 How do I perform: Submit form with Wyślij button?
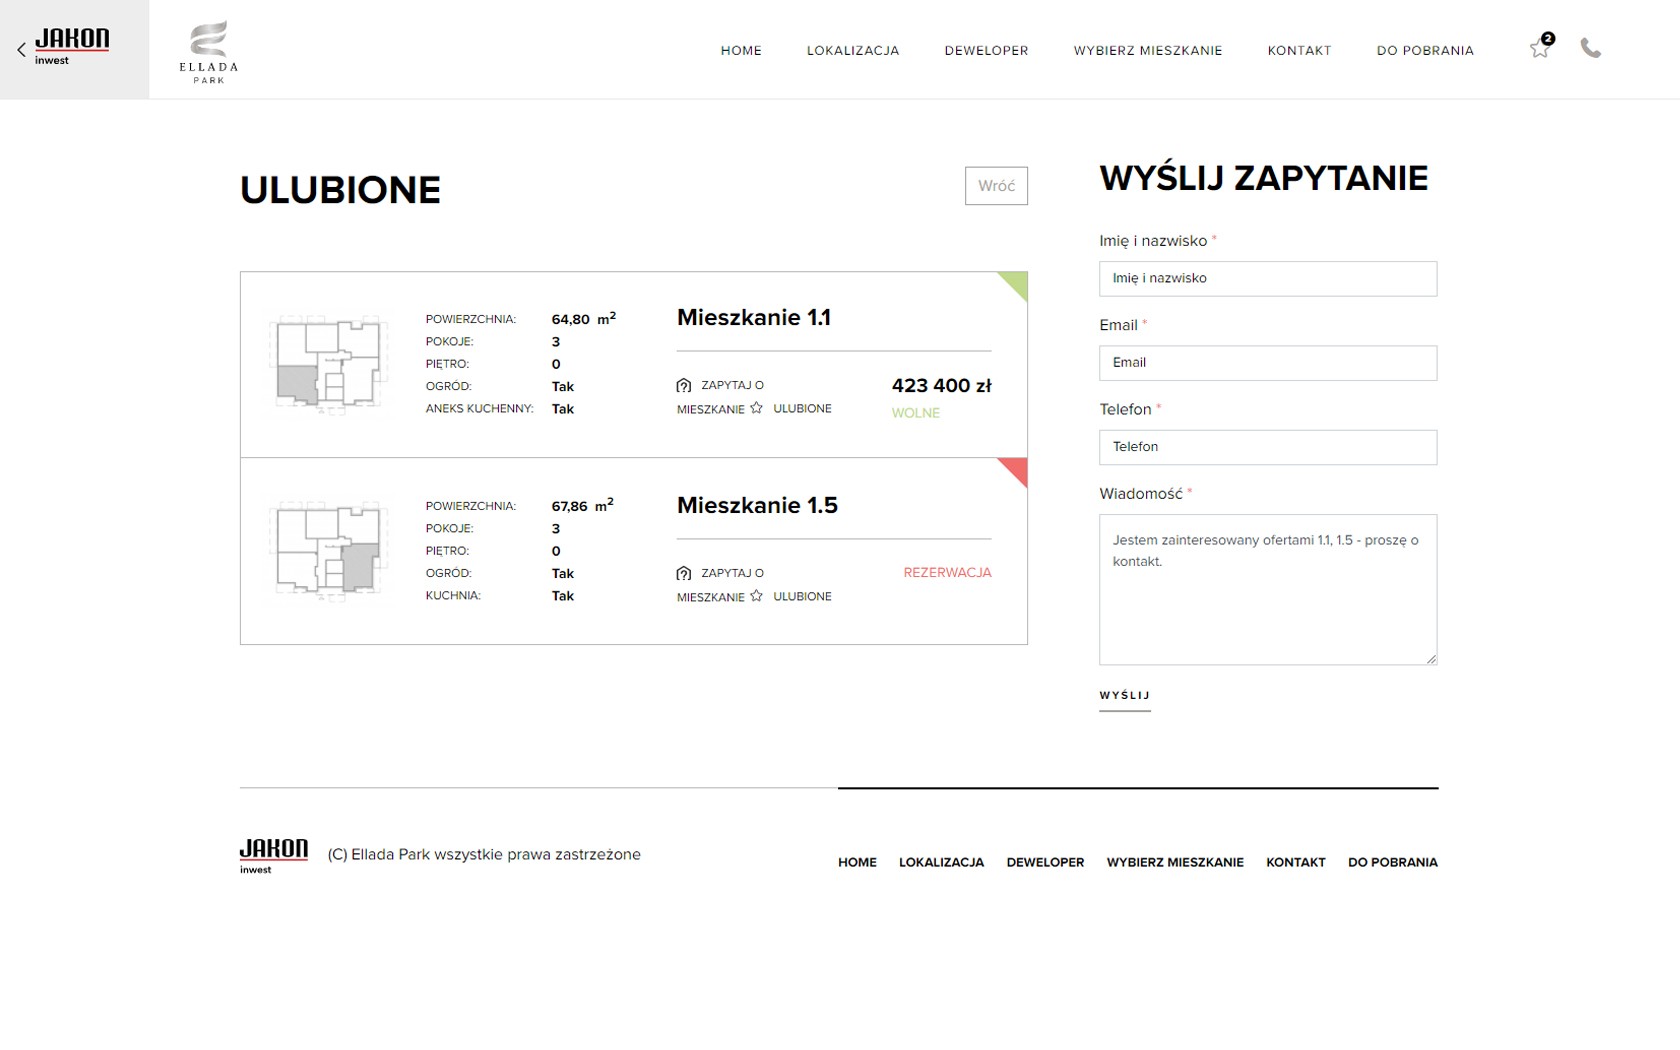coord(1124,695)
